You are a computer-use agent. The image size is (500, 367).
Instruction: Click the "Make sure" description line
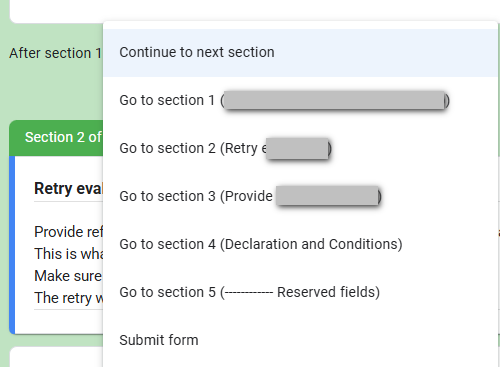point(68,276)
